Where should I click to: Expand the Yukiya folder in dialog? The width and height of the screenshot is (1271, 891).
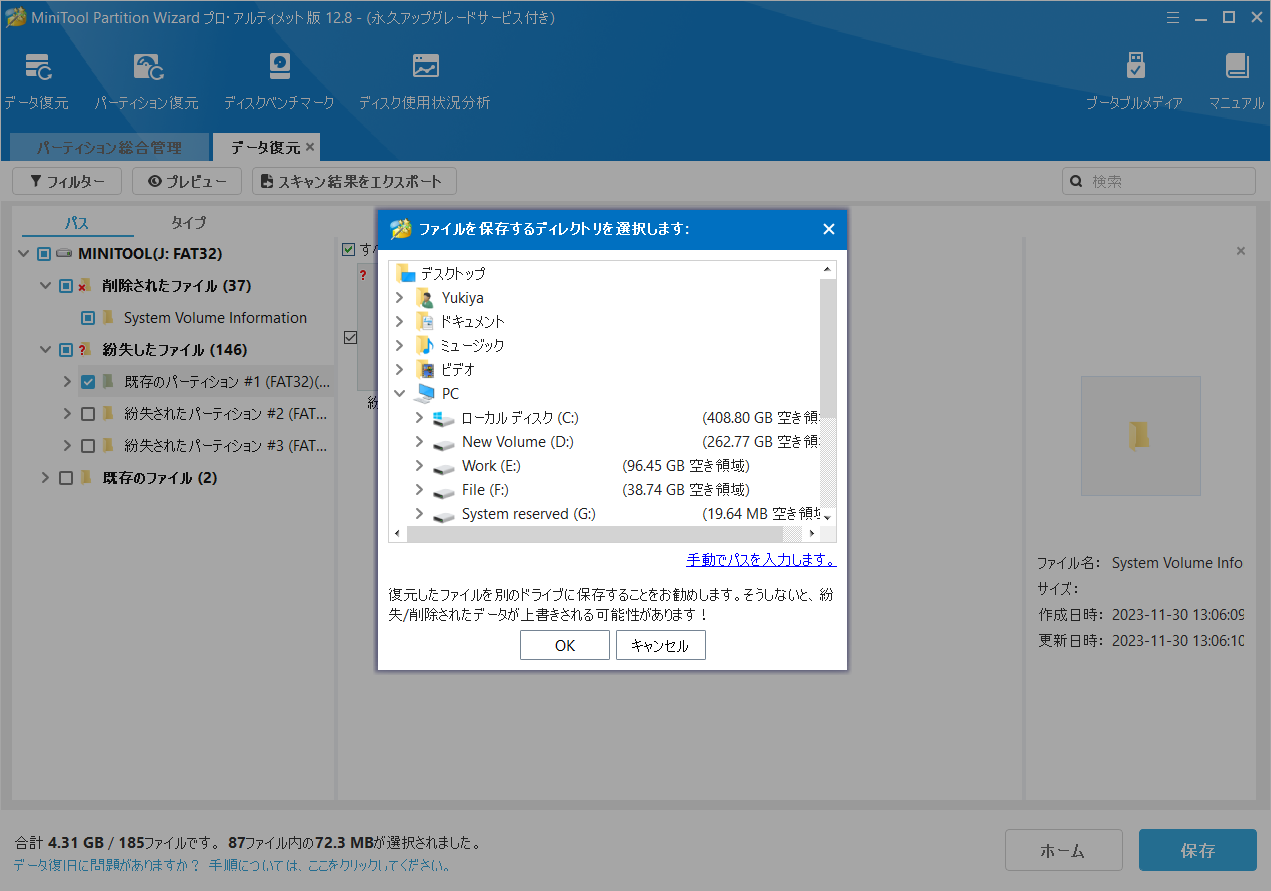tap(400, 298)
